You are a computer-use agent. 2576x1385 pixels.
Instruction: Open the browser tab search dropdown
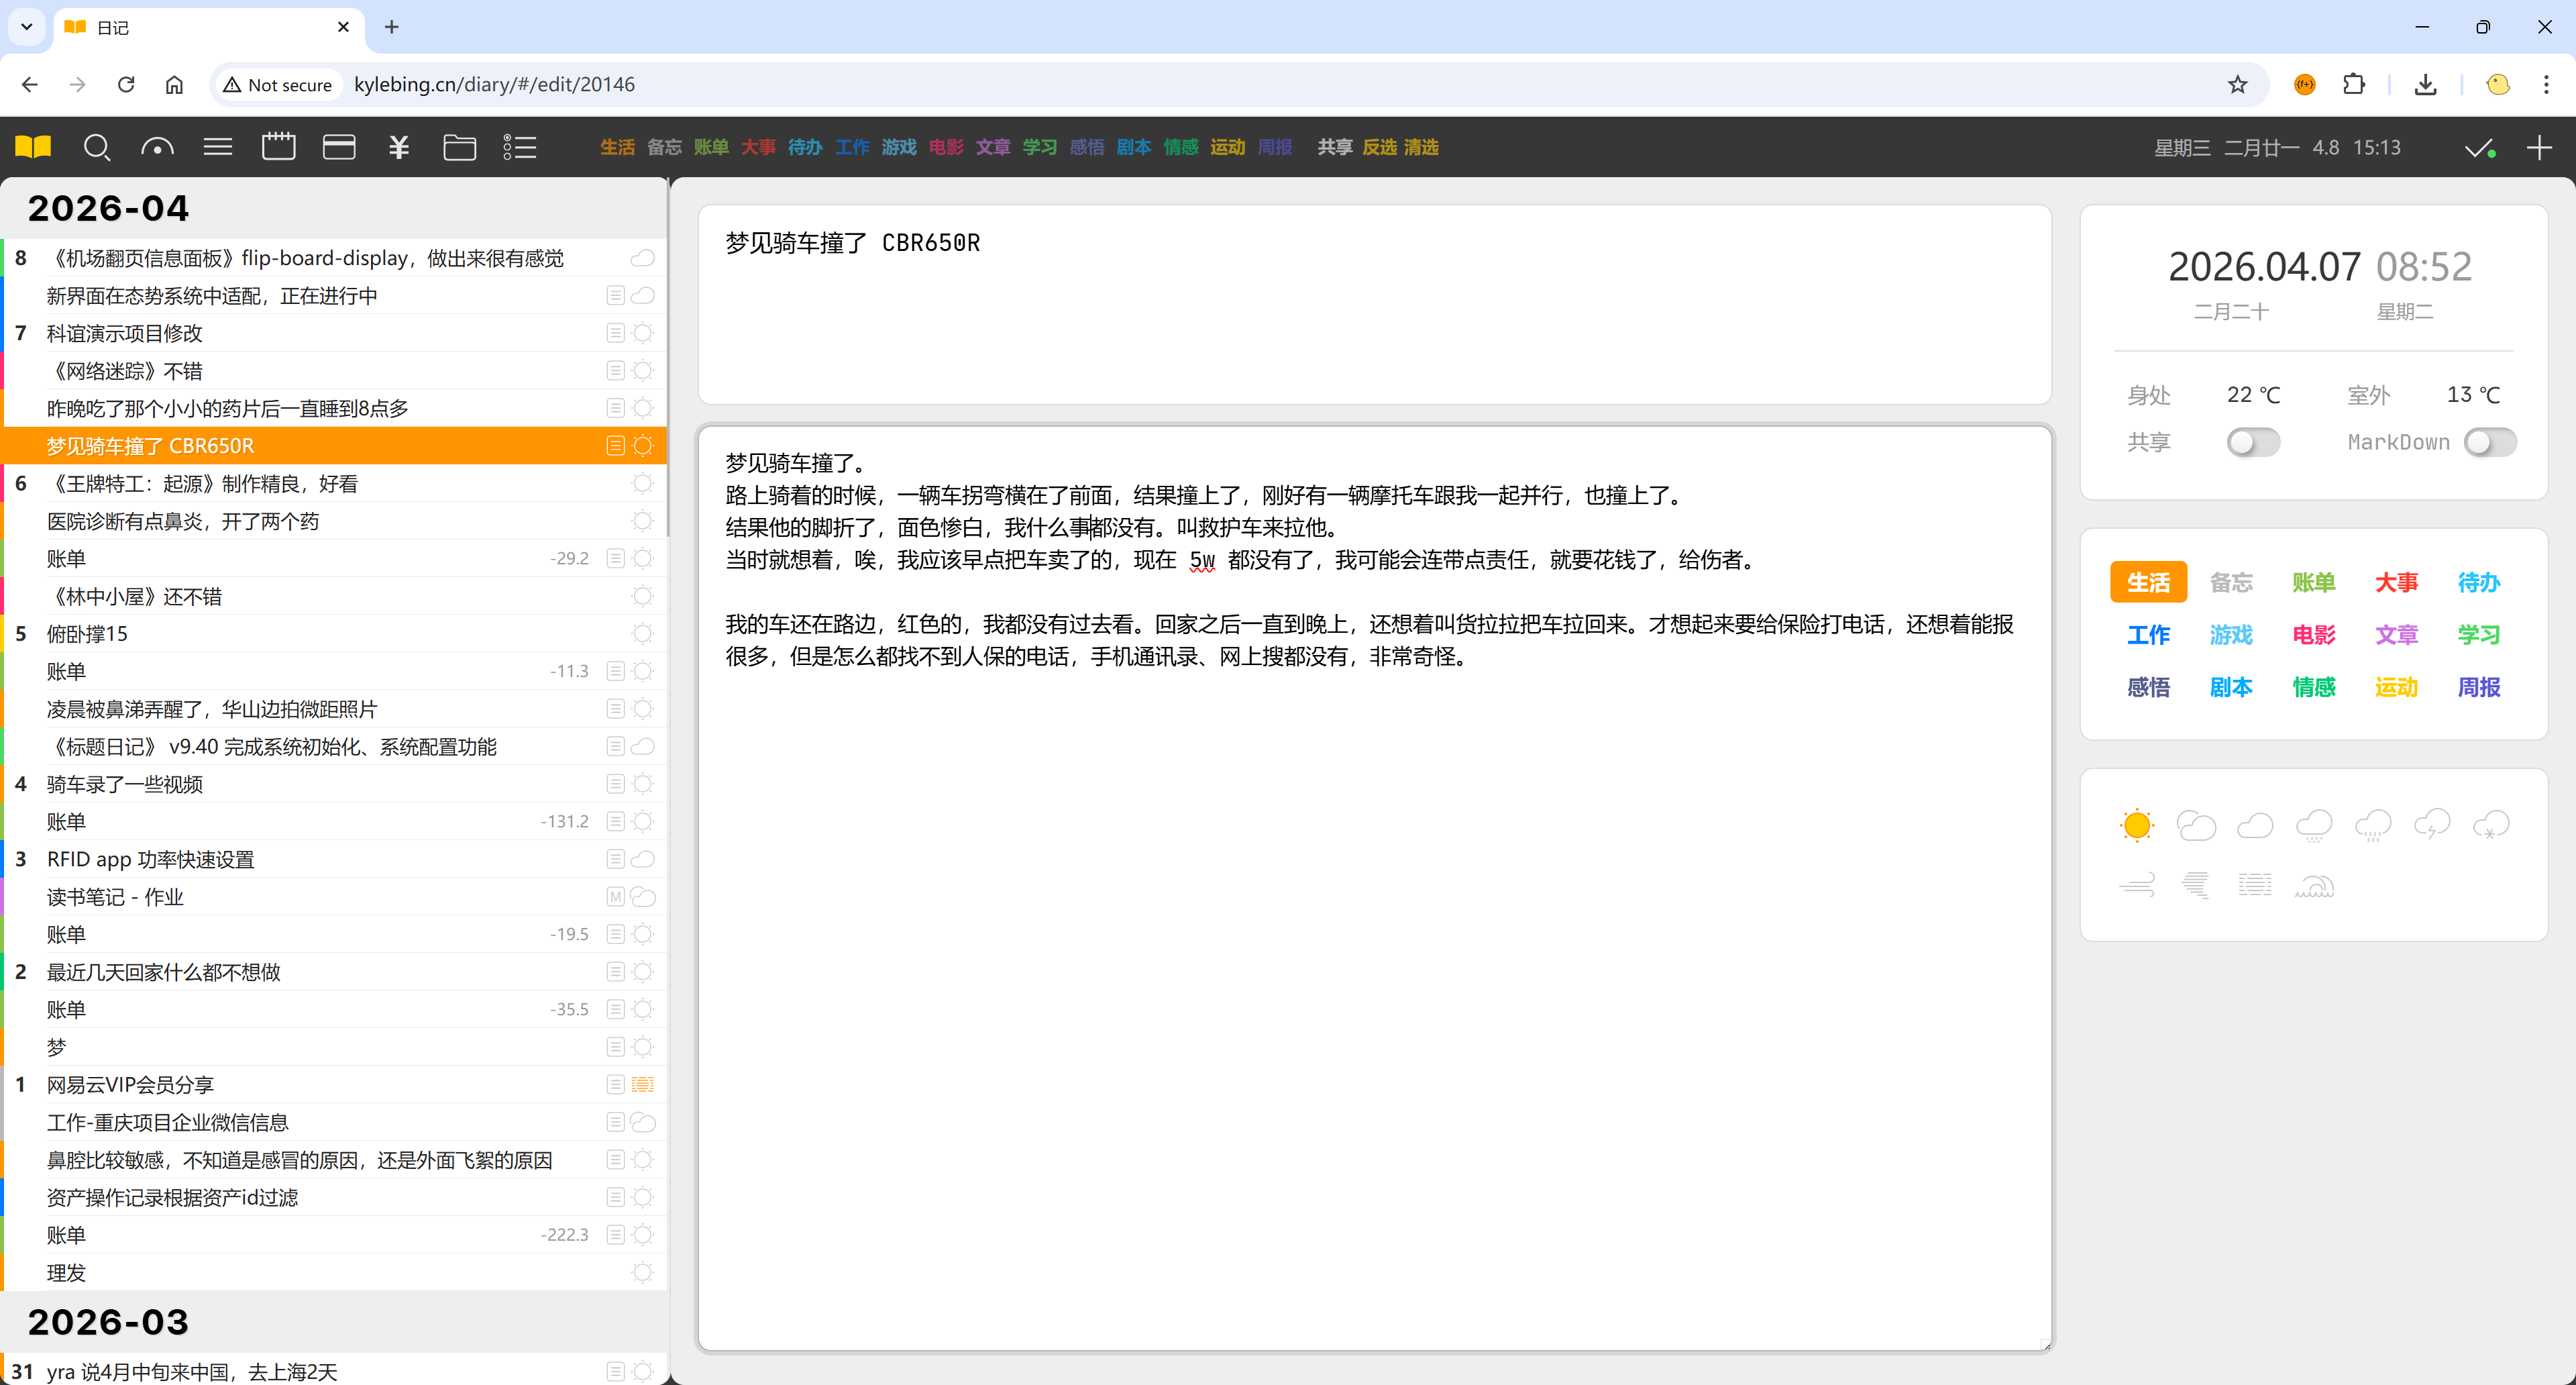27,27
